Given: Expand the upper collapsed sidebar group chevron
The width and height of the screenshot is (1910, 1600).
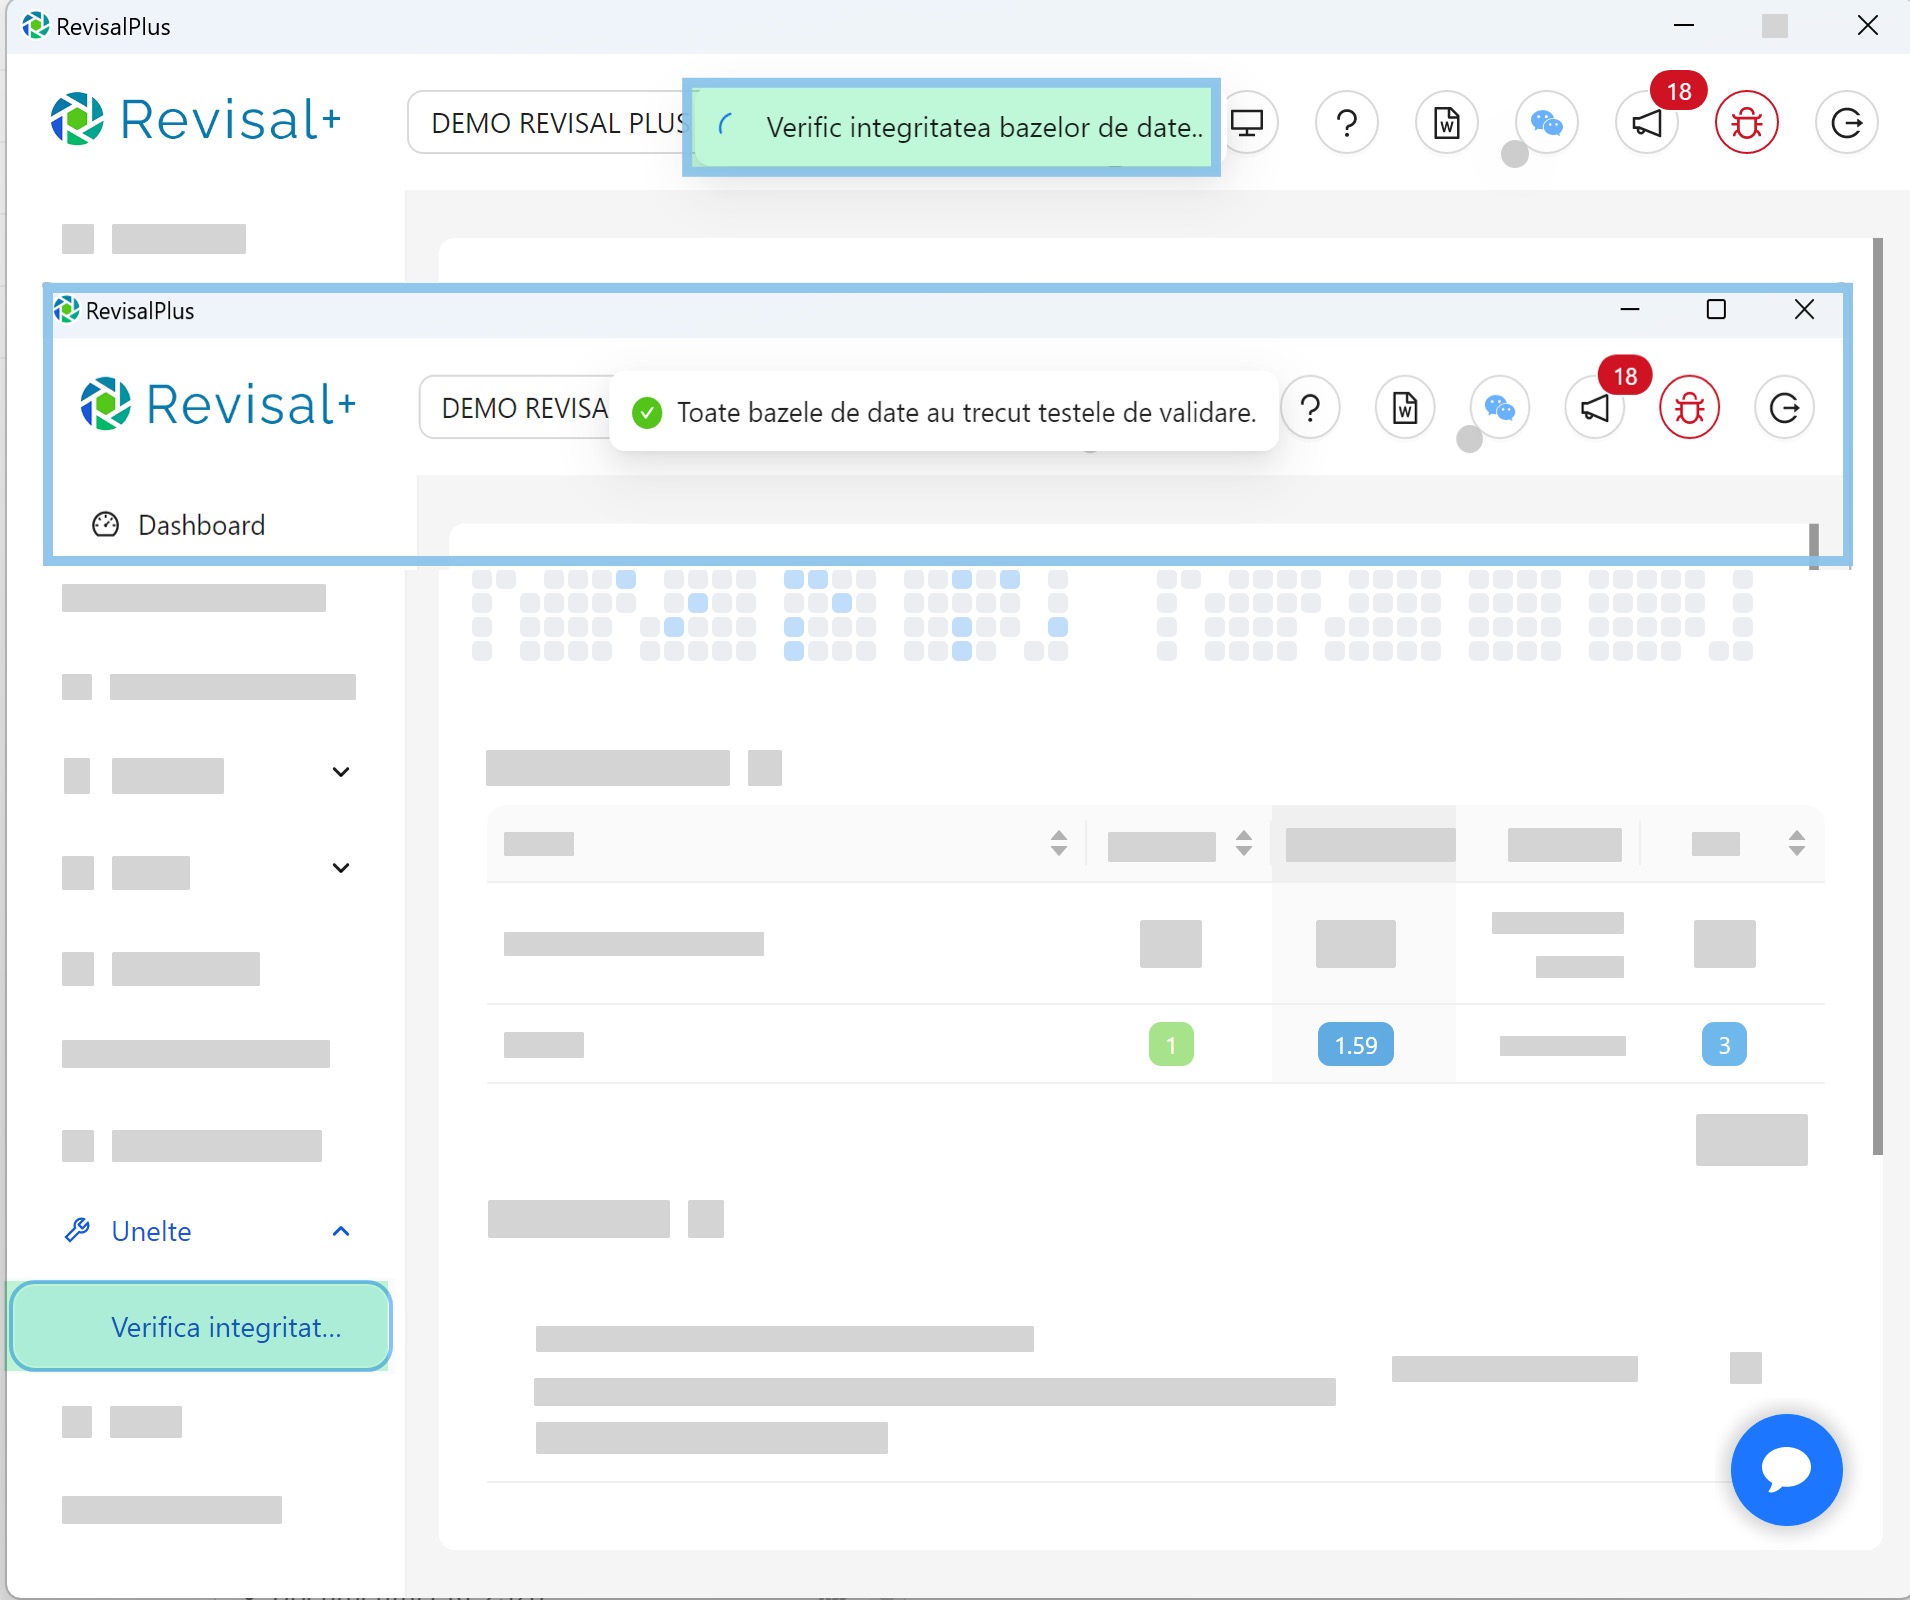Looking at the screenshot, I should pos(340,772).
